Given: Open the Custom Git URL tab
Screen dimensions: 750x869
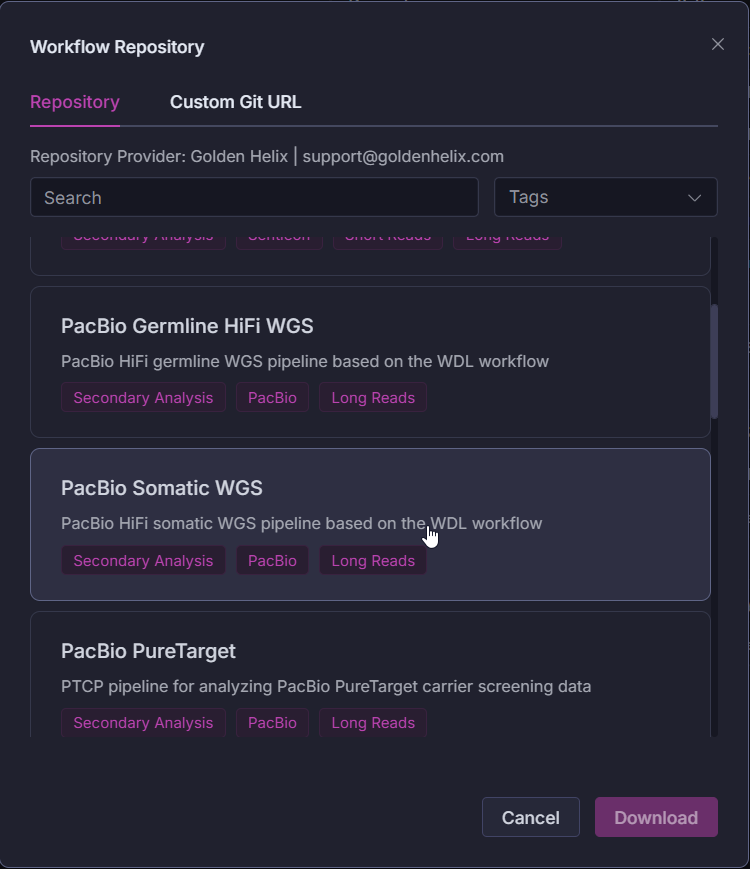Looking at the screenshot, I should point(235,102).
